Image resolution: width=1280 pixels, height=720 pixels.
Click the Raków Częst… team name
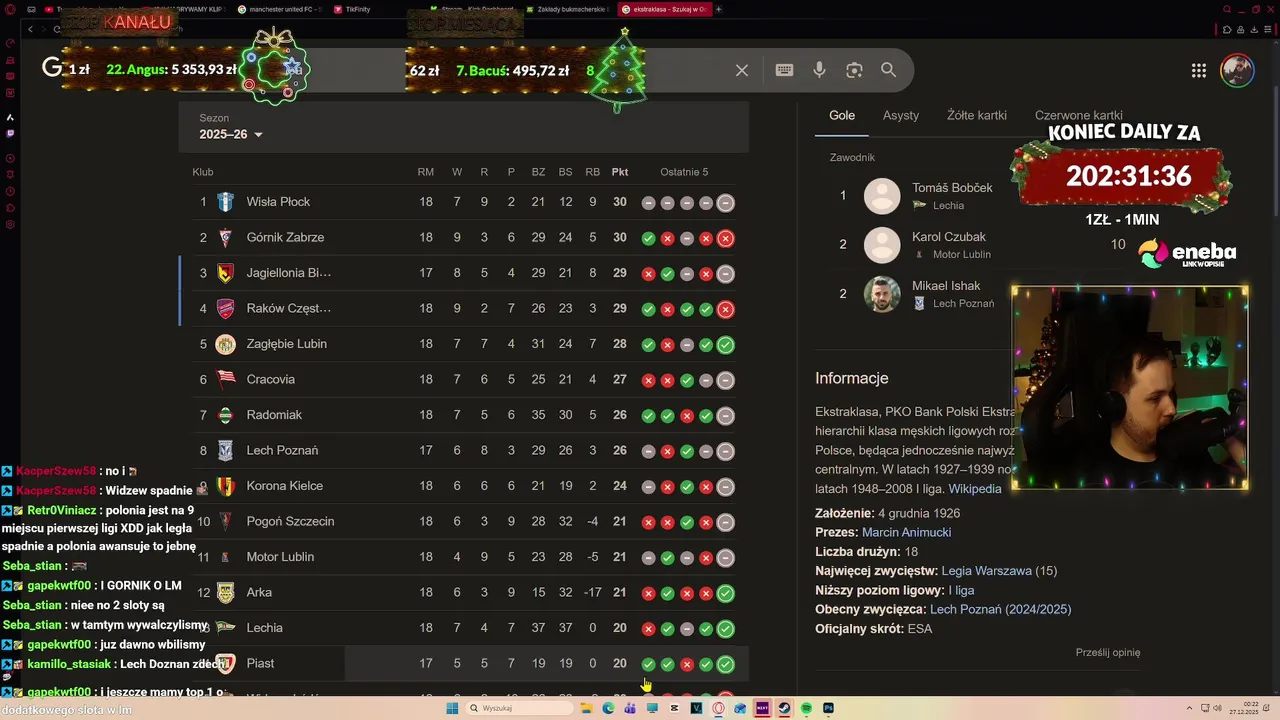click(289, 309)
